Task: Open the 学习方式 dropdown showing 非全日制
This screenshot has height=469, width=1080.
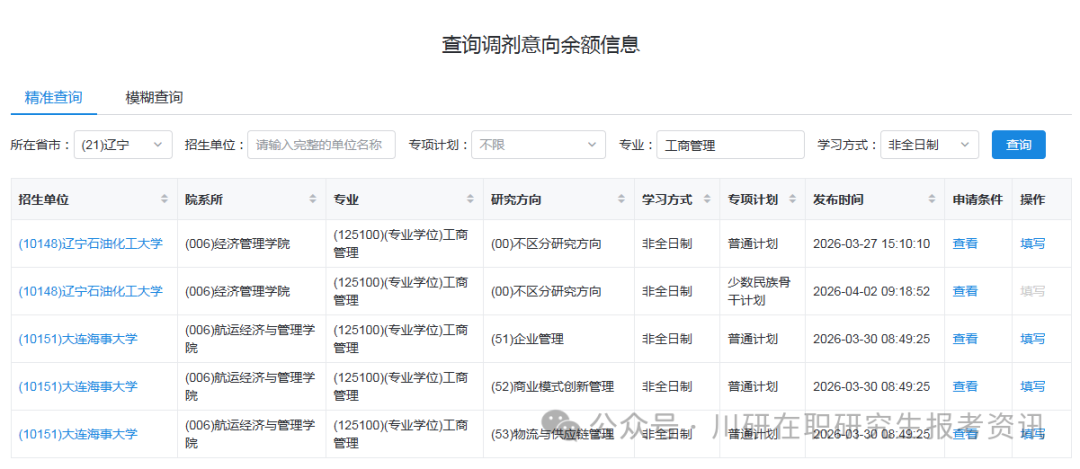Action: point(929,145)
